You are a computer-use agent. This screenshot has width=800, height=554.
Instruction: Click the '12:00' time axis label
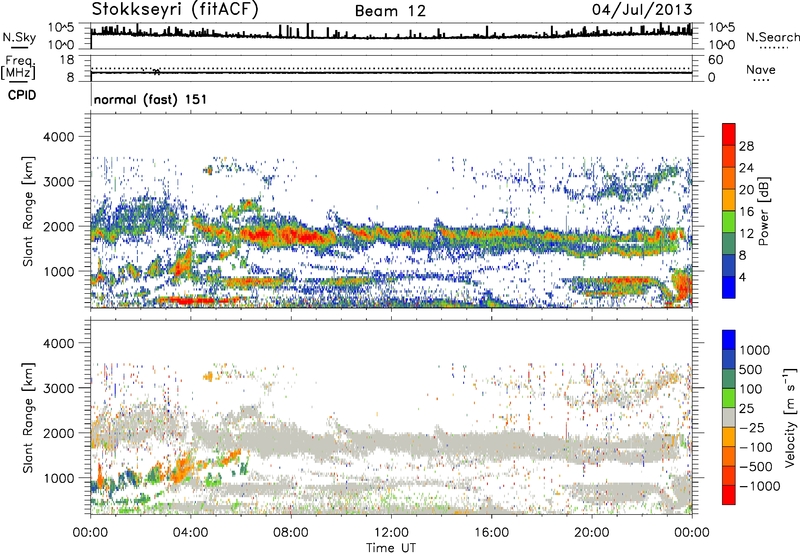pos(391,533)
